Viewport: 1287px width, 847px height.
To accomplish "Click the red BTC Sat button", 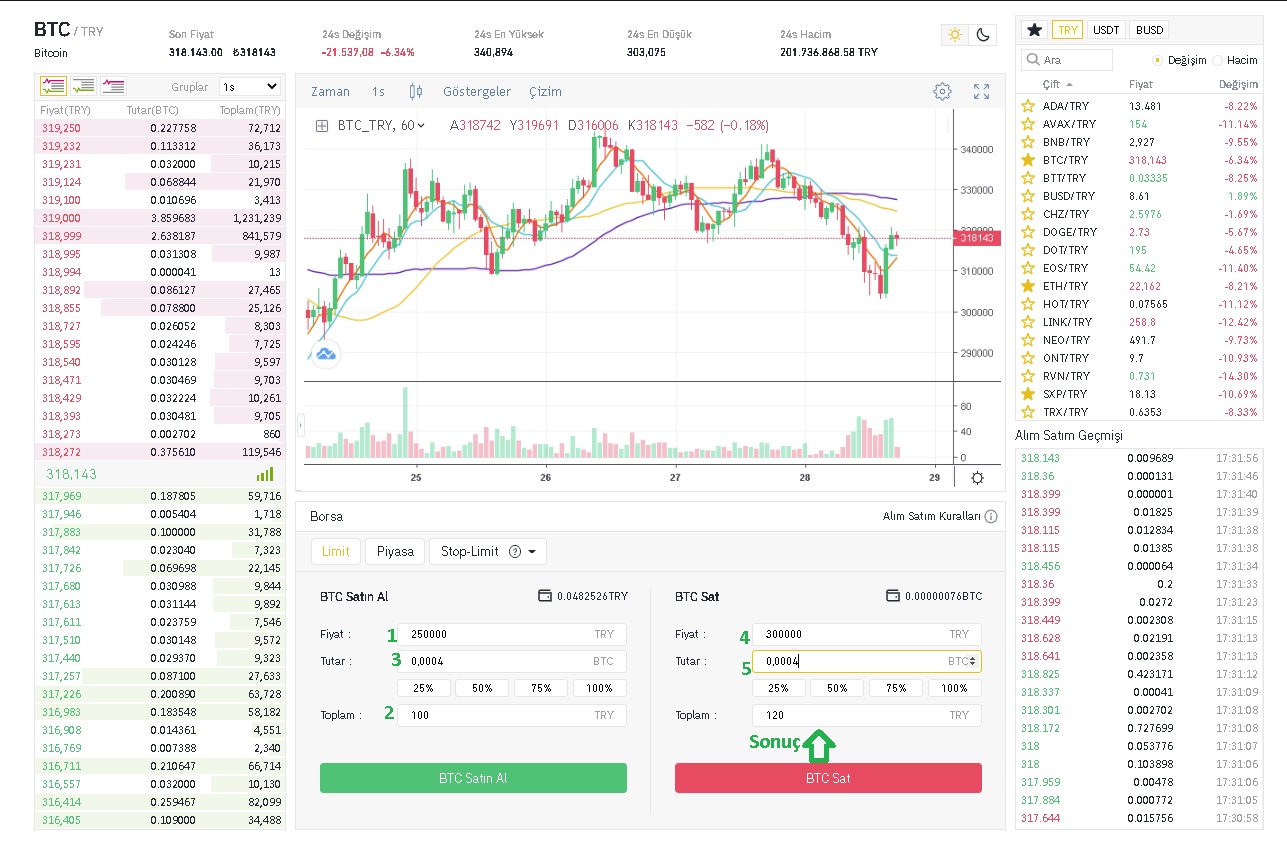I will [x=828, y=778].
